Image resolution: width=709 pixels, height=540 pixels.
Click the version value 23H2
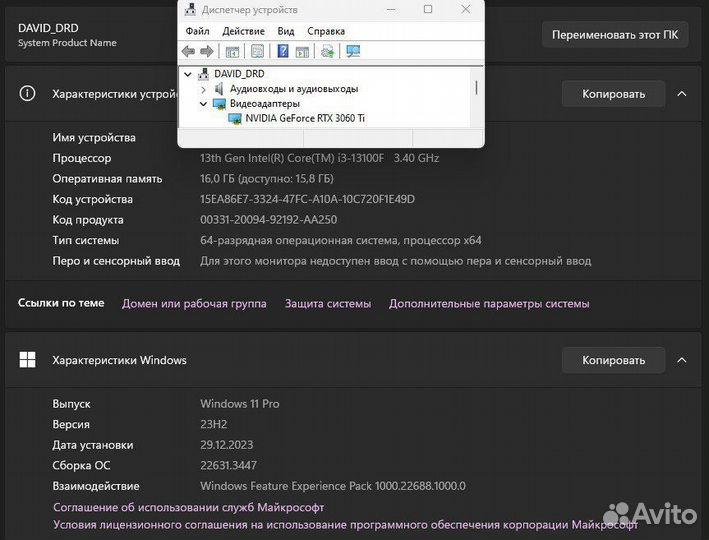pyautogui.click(x=213, y=424)
